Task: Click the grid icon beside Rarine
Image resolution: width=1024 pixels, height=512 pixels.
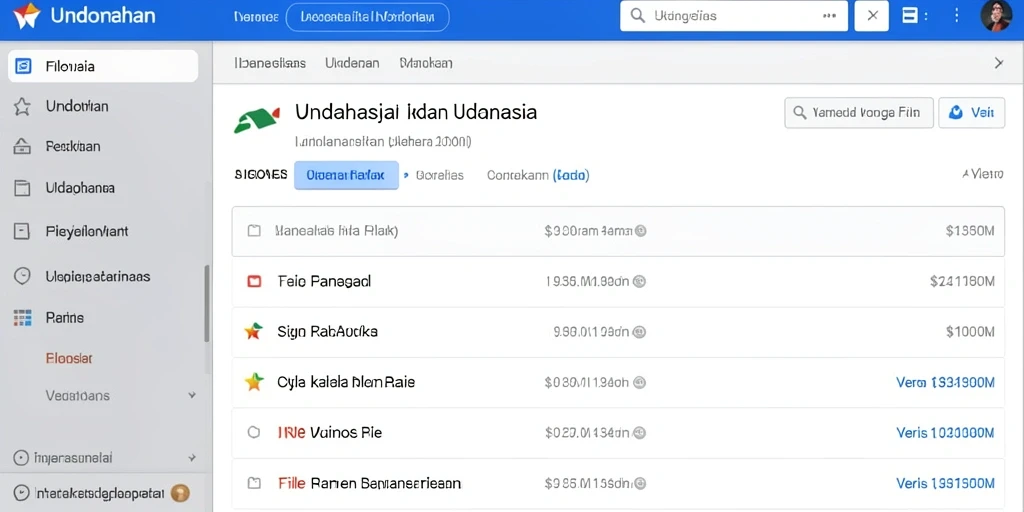Action: point(22,318)
